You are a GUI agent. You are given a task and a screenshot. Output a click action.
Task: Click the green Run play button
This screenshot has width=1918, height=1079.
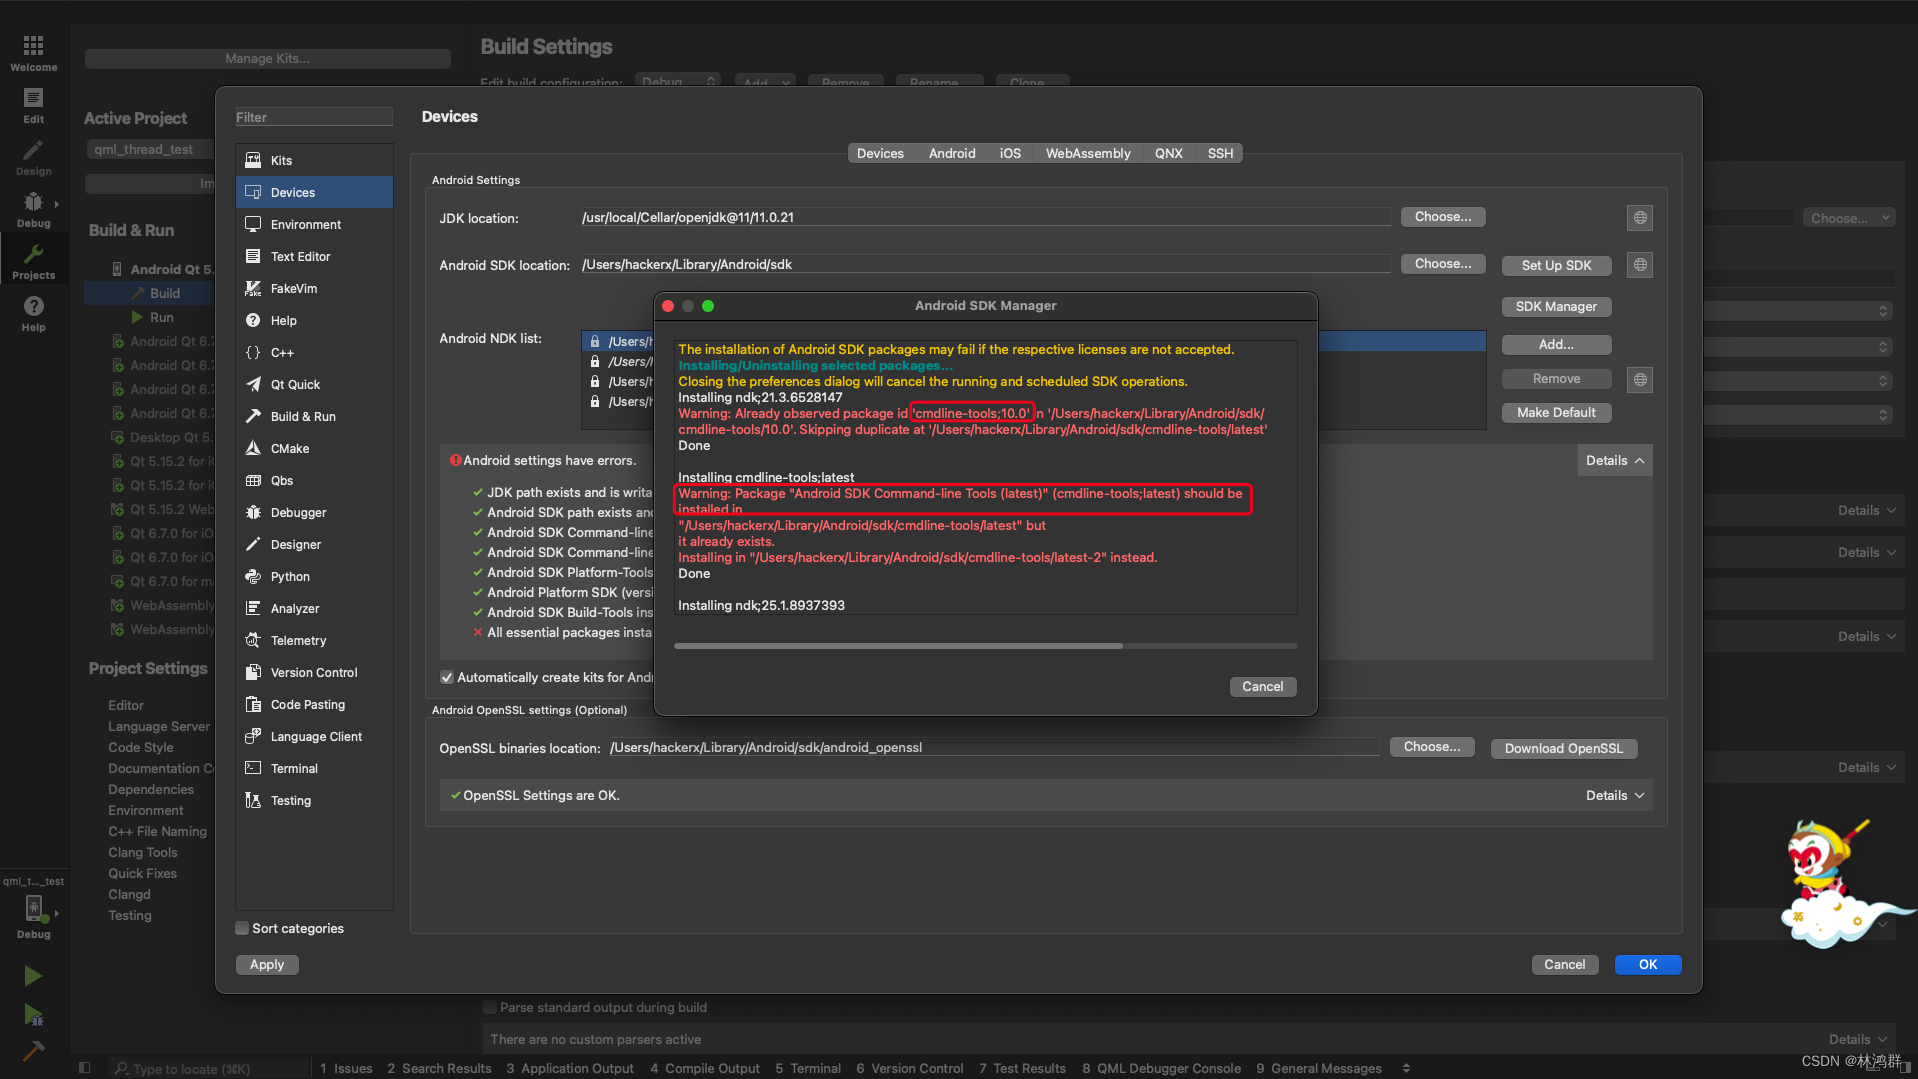point(33,976)
